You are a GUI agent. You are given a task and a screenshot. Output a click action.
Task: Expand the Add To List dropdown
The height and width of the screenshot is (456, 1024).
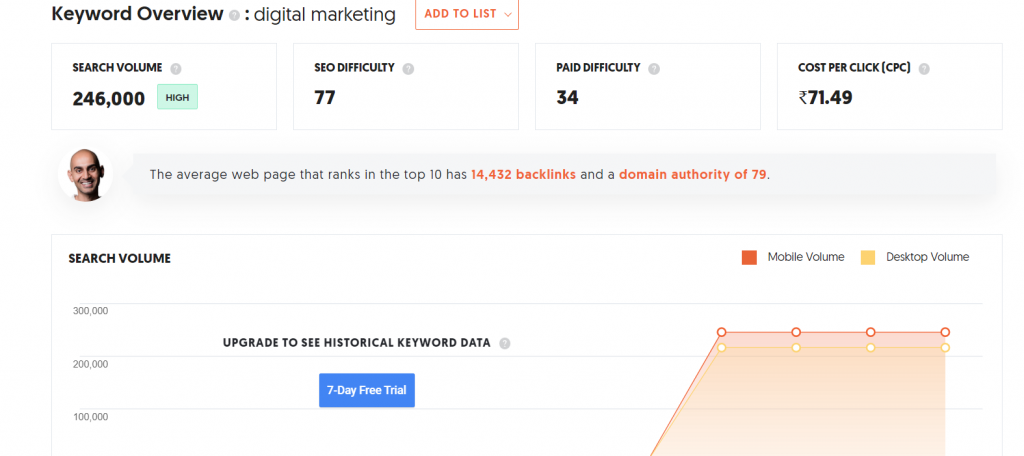[x=467, y=14]
